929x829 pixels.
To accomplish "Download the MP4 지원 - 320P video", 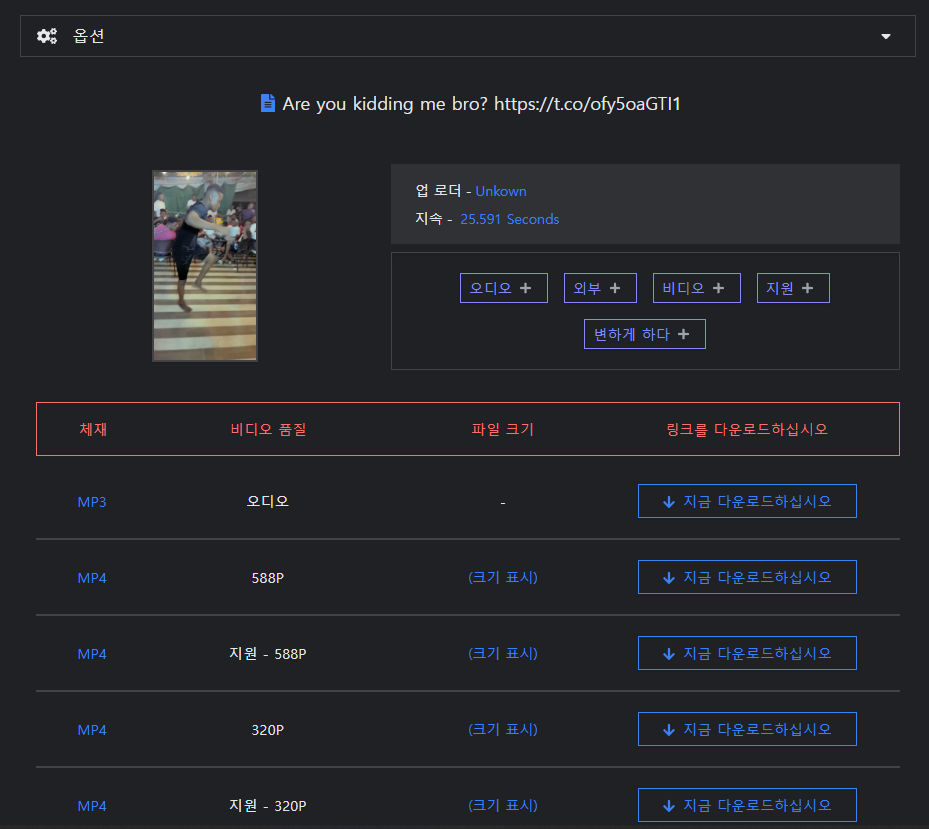I will point(747,805).
